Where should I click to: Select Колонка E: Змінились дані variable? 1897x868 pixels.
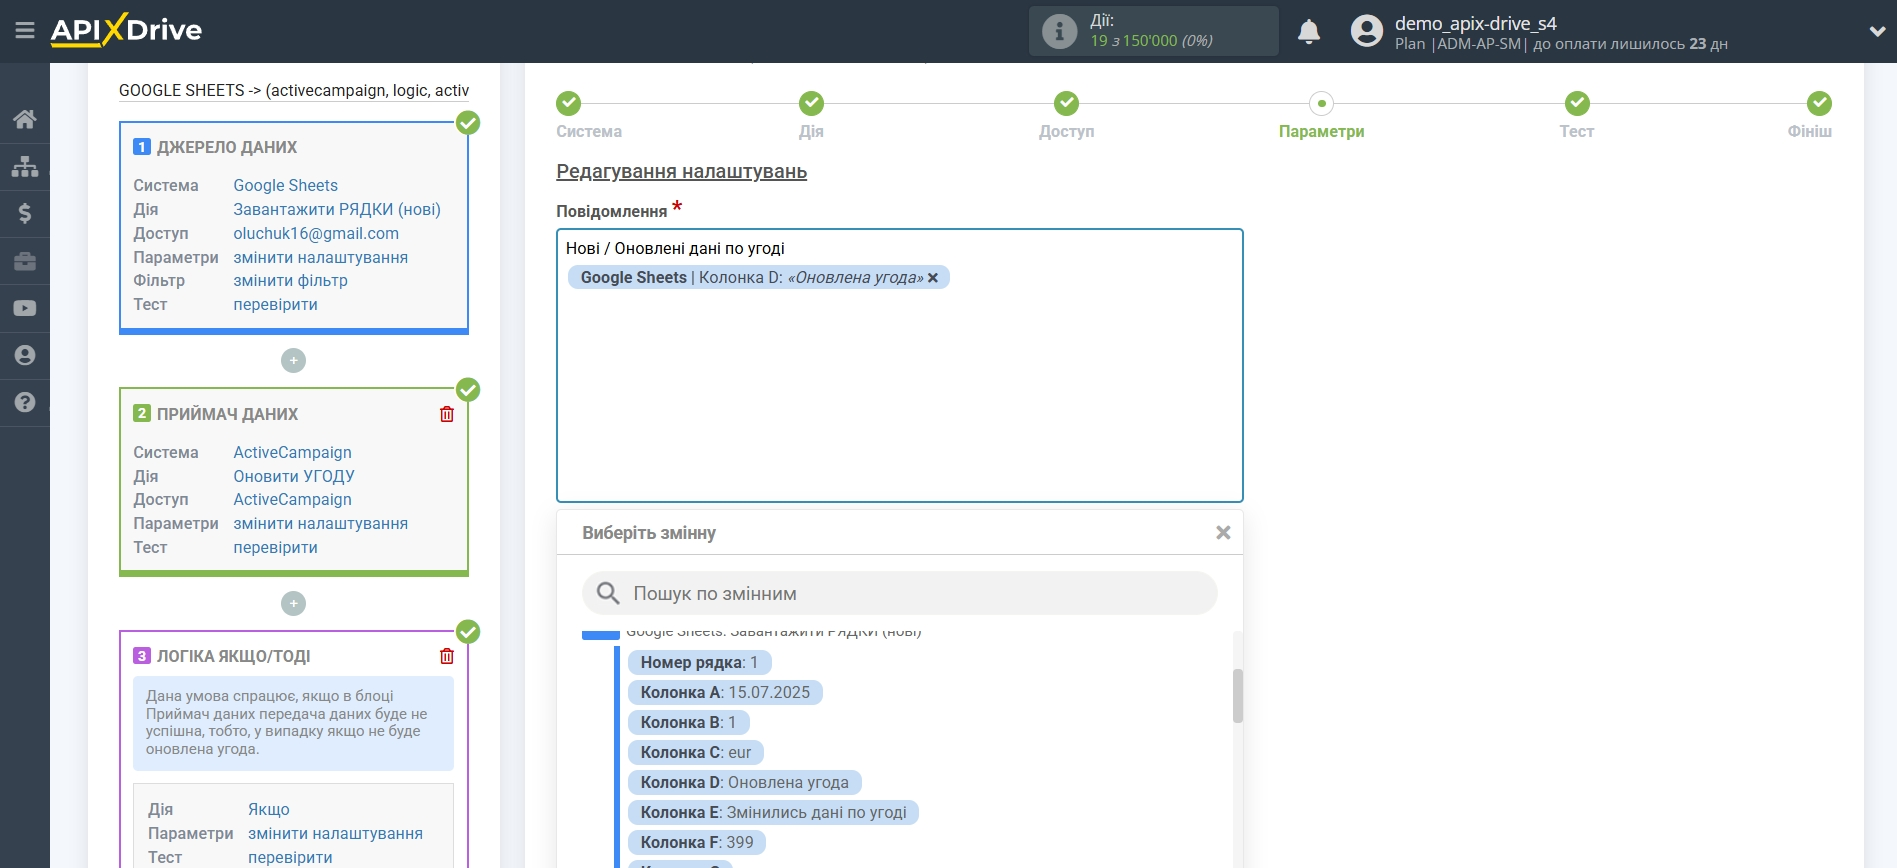tap(773, 812)
